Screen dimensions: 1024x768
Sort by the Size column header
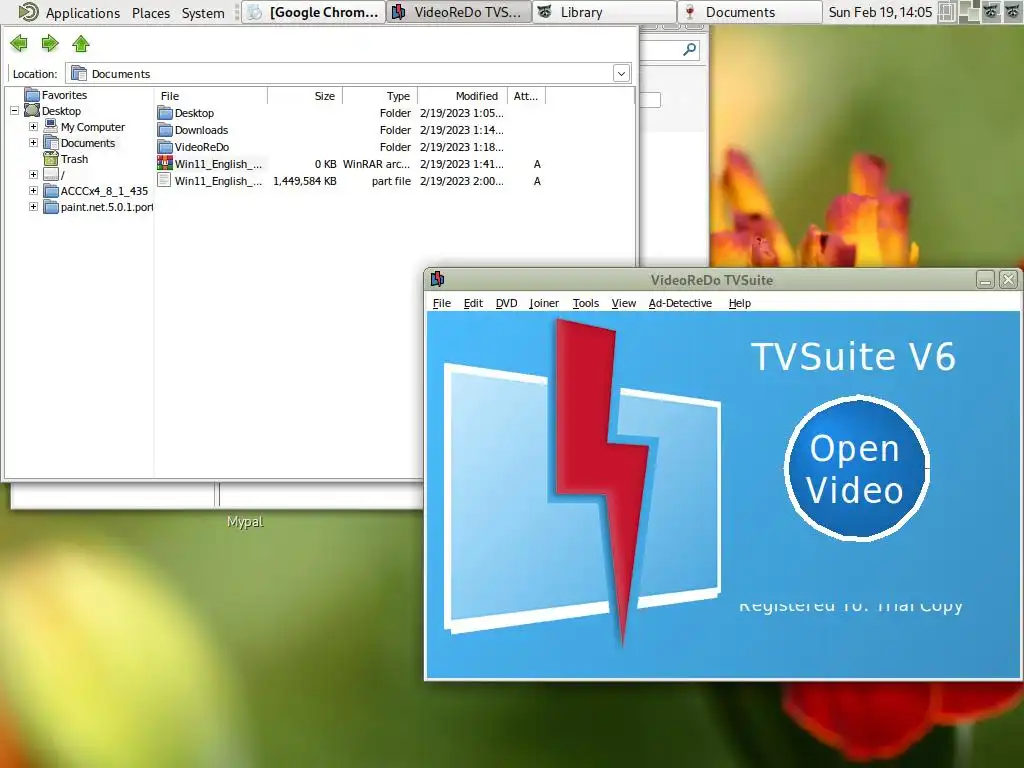305,96
